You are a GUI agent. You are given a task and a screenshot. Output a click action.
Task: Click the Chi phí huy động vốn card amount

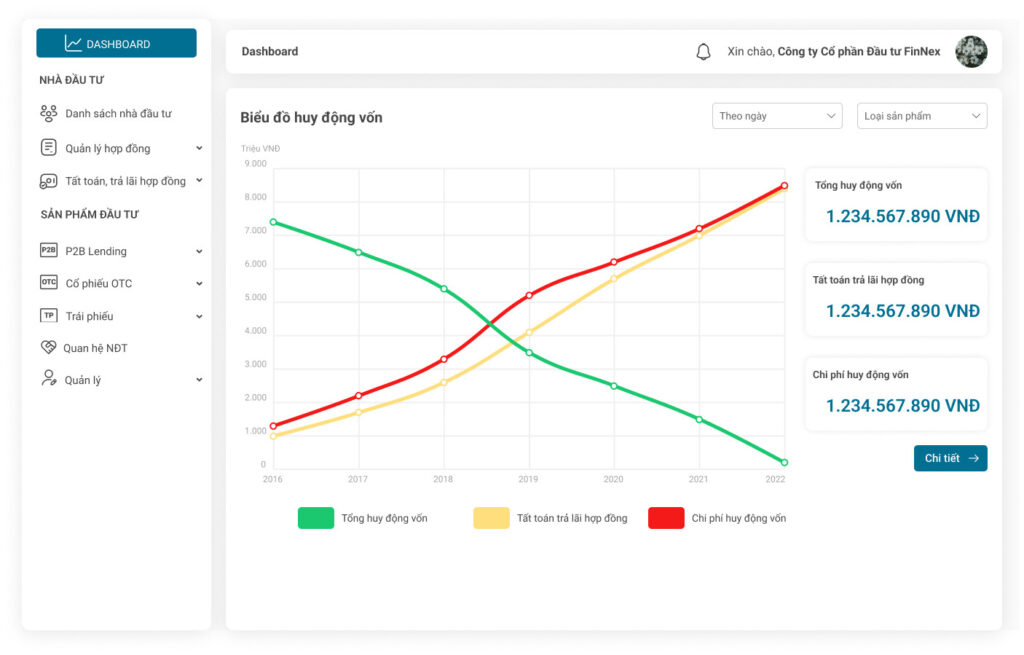tap(903, 406)
